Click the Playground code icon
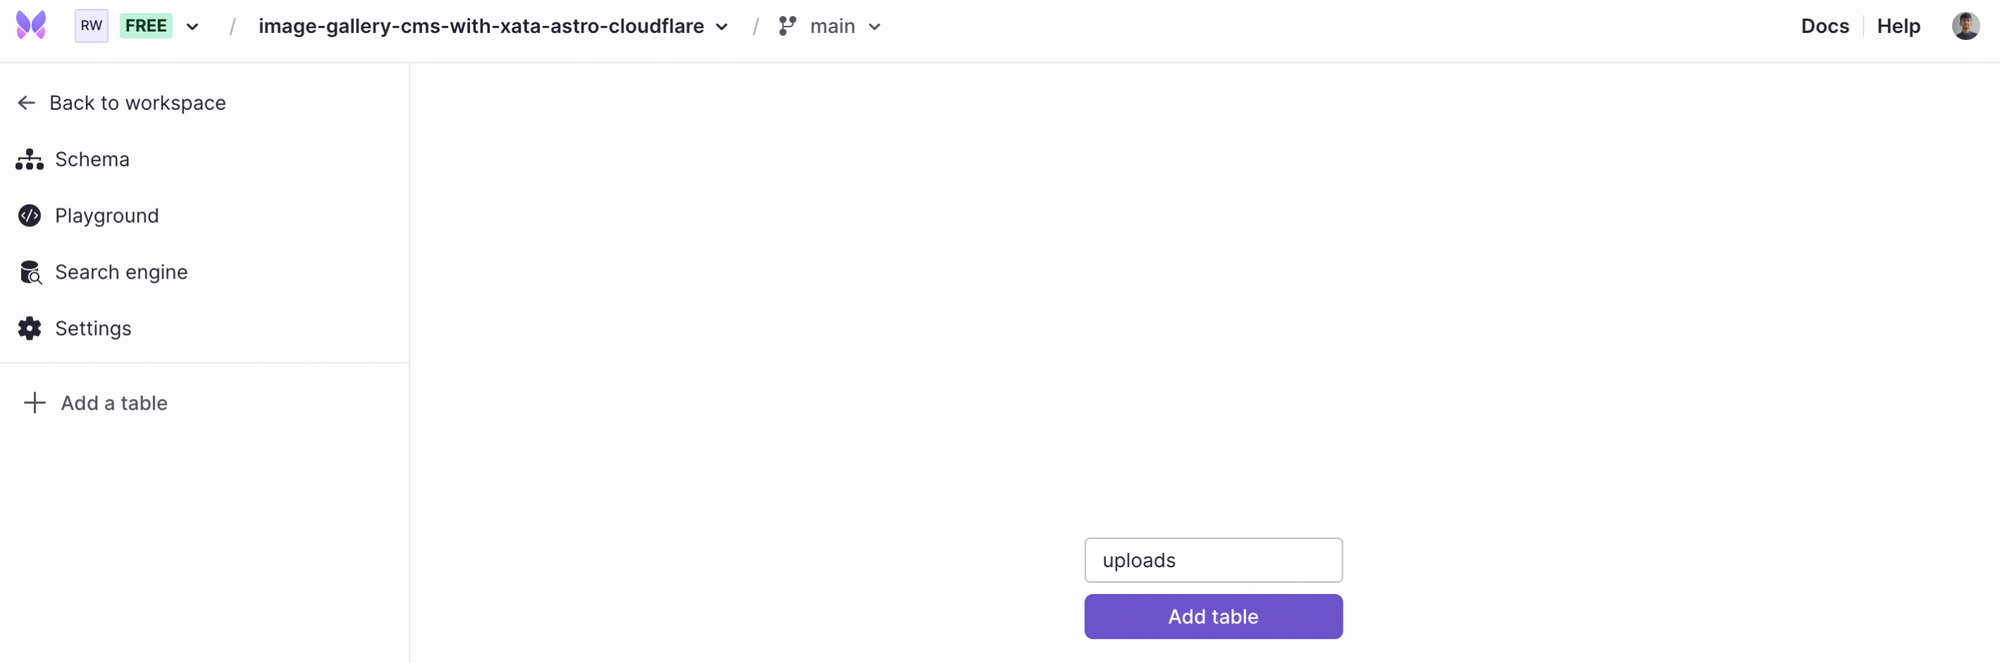This screenshot has height=663, width=2000. 30,216
